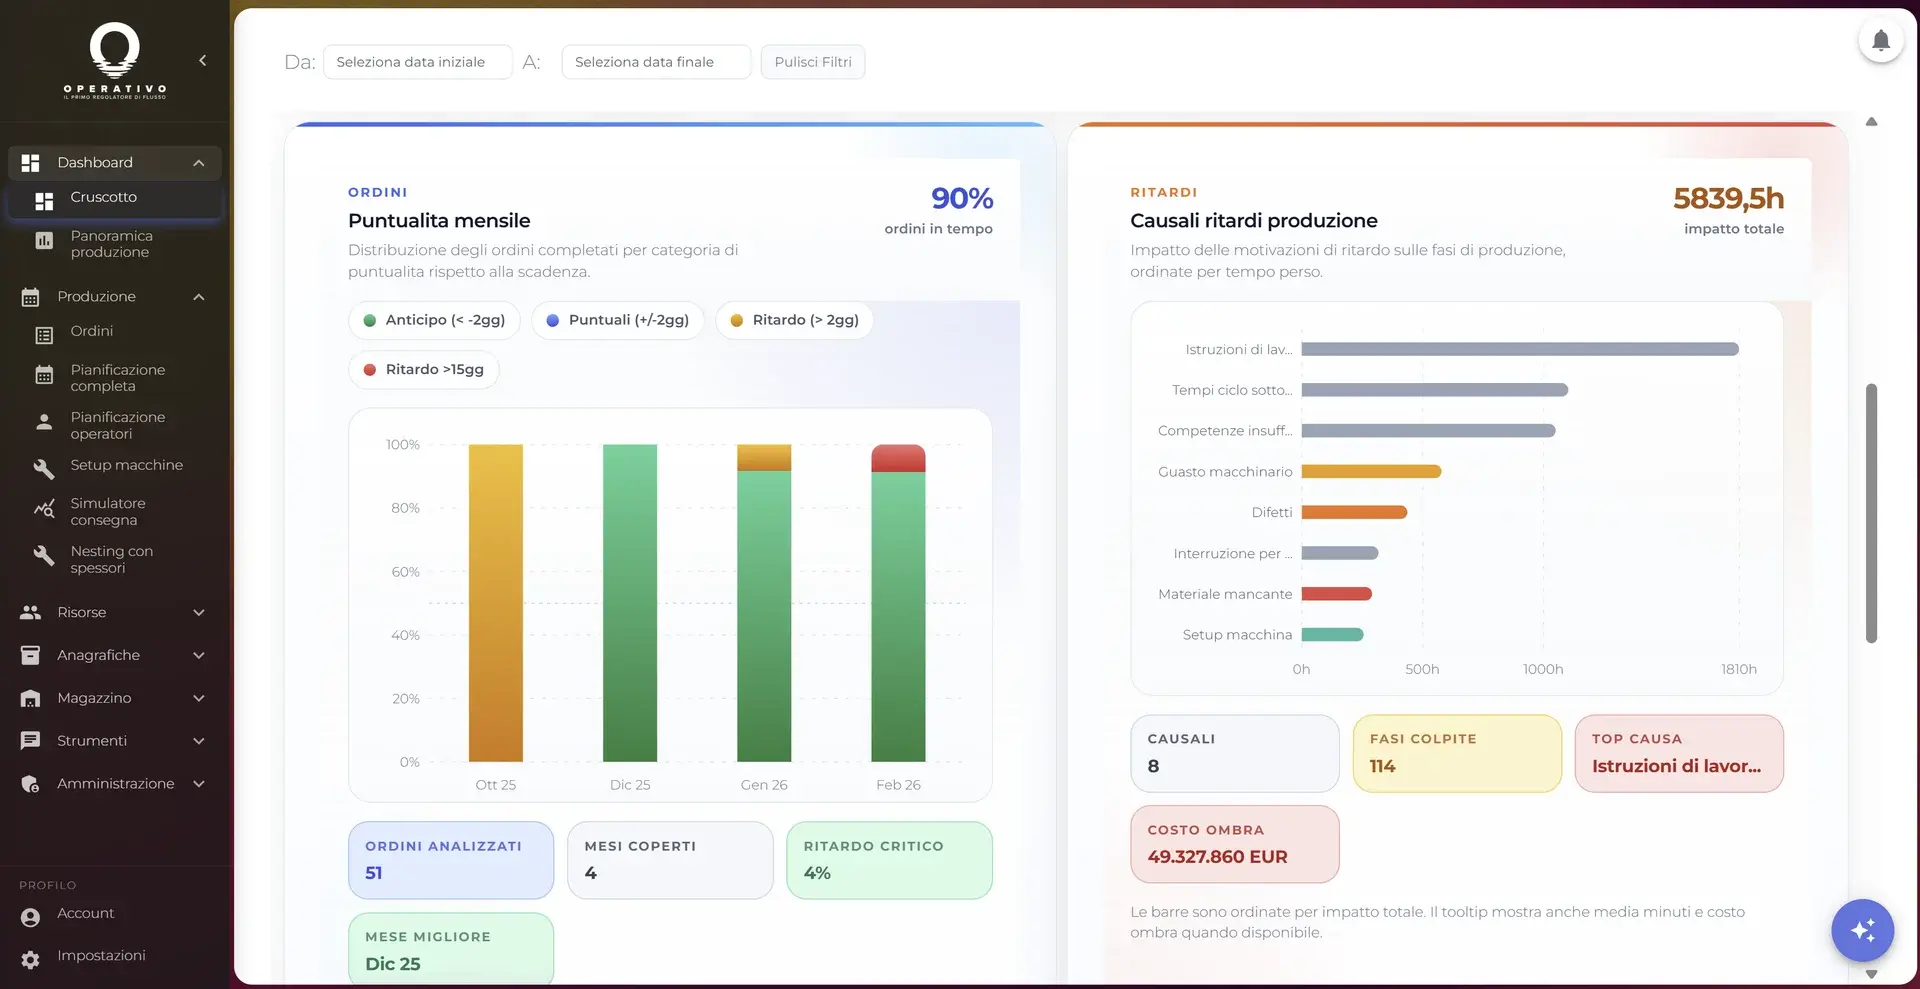The width and height of the screenshot is (1920, 989).
Task: Click the Nesting con spessori wrench icon
Action: 44,555
